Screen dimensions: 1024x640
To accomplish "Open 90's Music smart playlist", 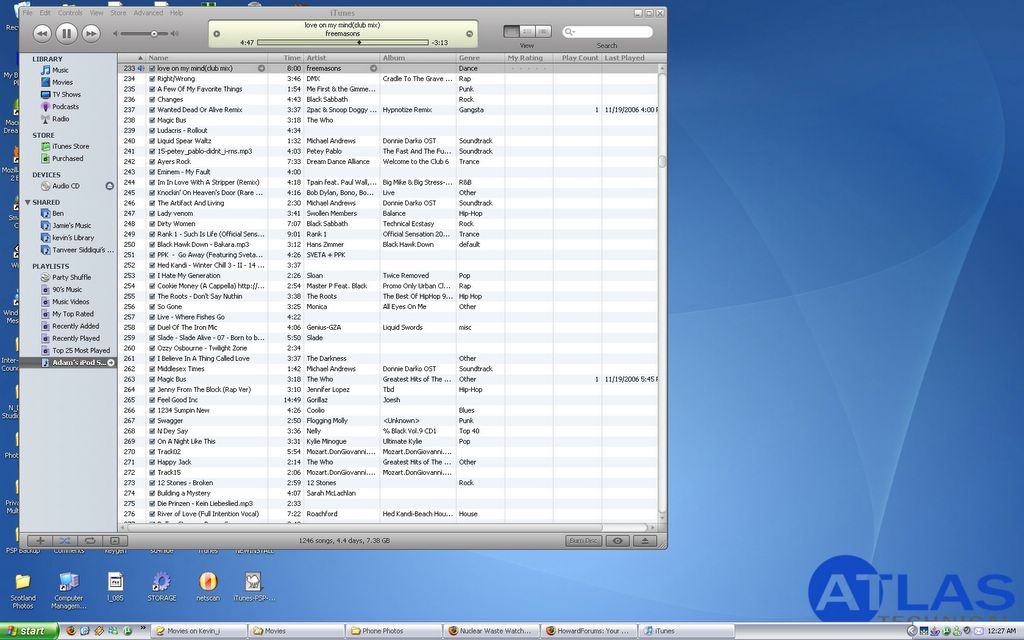I will tap(67, 289).
